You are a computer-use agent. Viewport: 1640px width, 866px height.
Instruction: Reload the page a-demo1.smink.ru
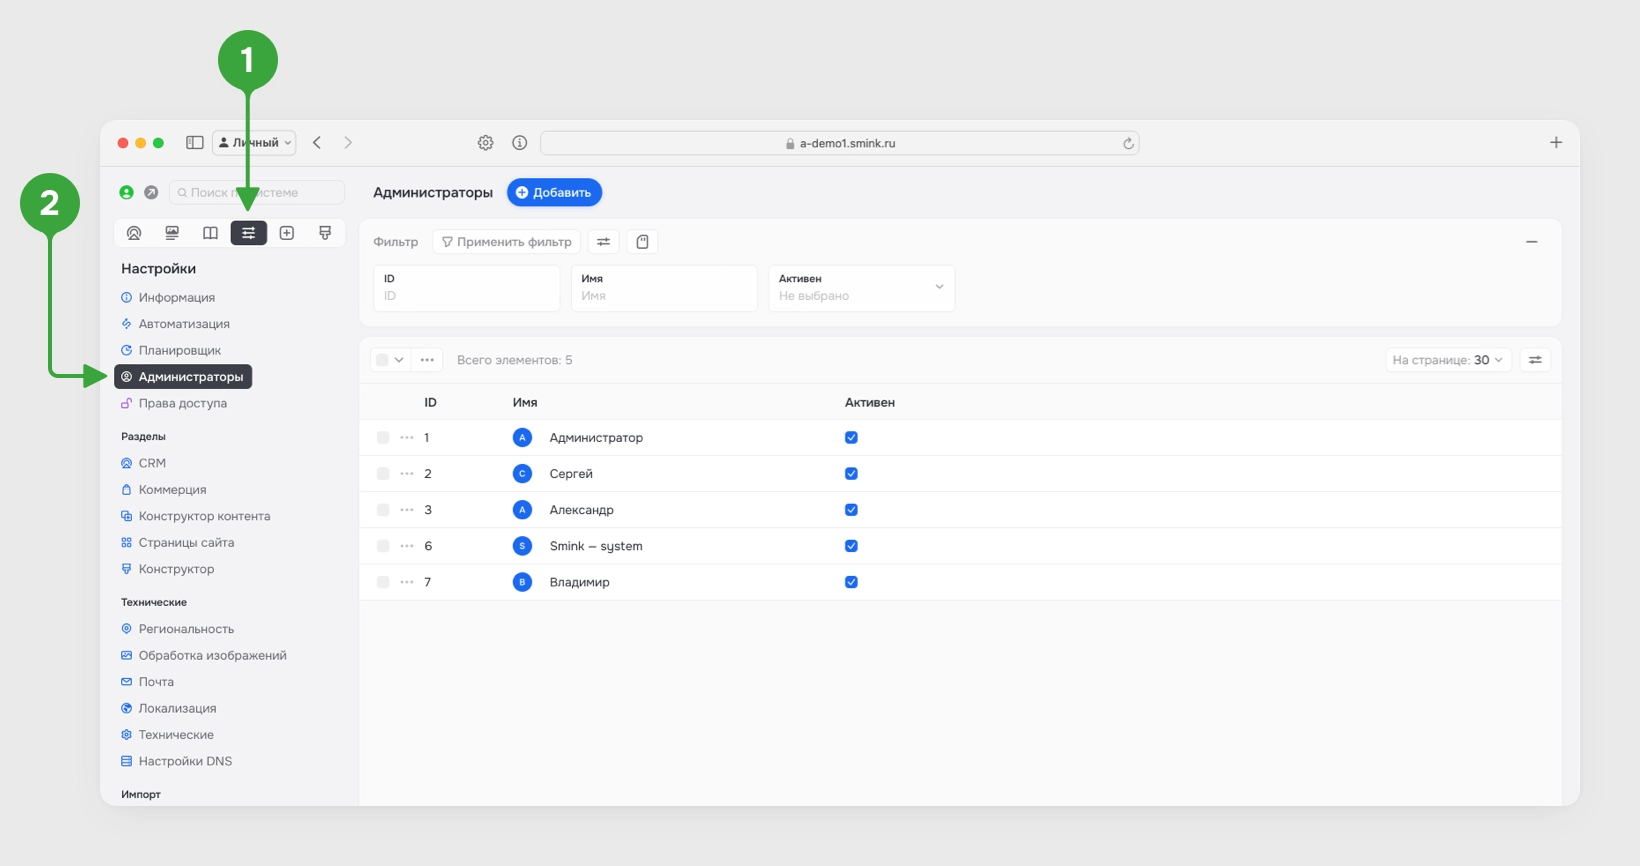click(1128, 143)
